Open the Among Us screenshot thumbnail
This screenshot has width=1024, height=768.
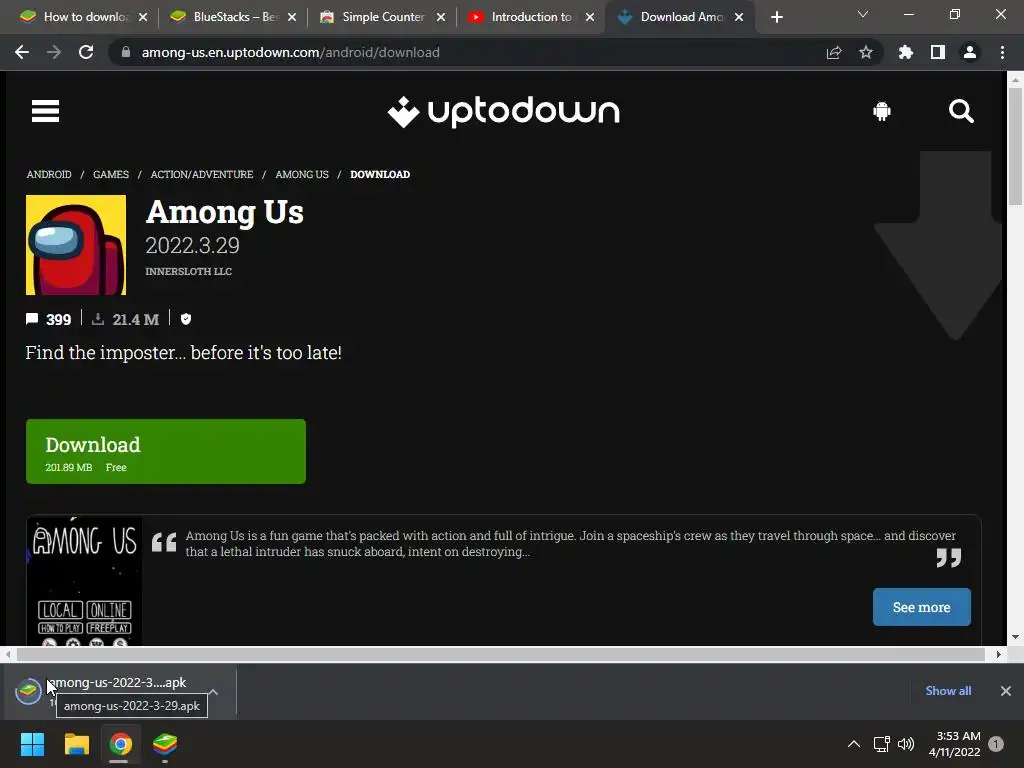click(84, 581)
